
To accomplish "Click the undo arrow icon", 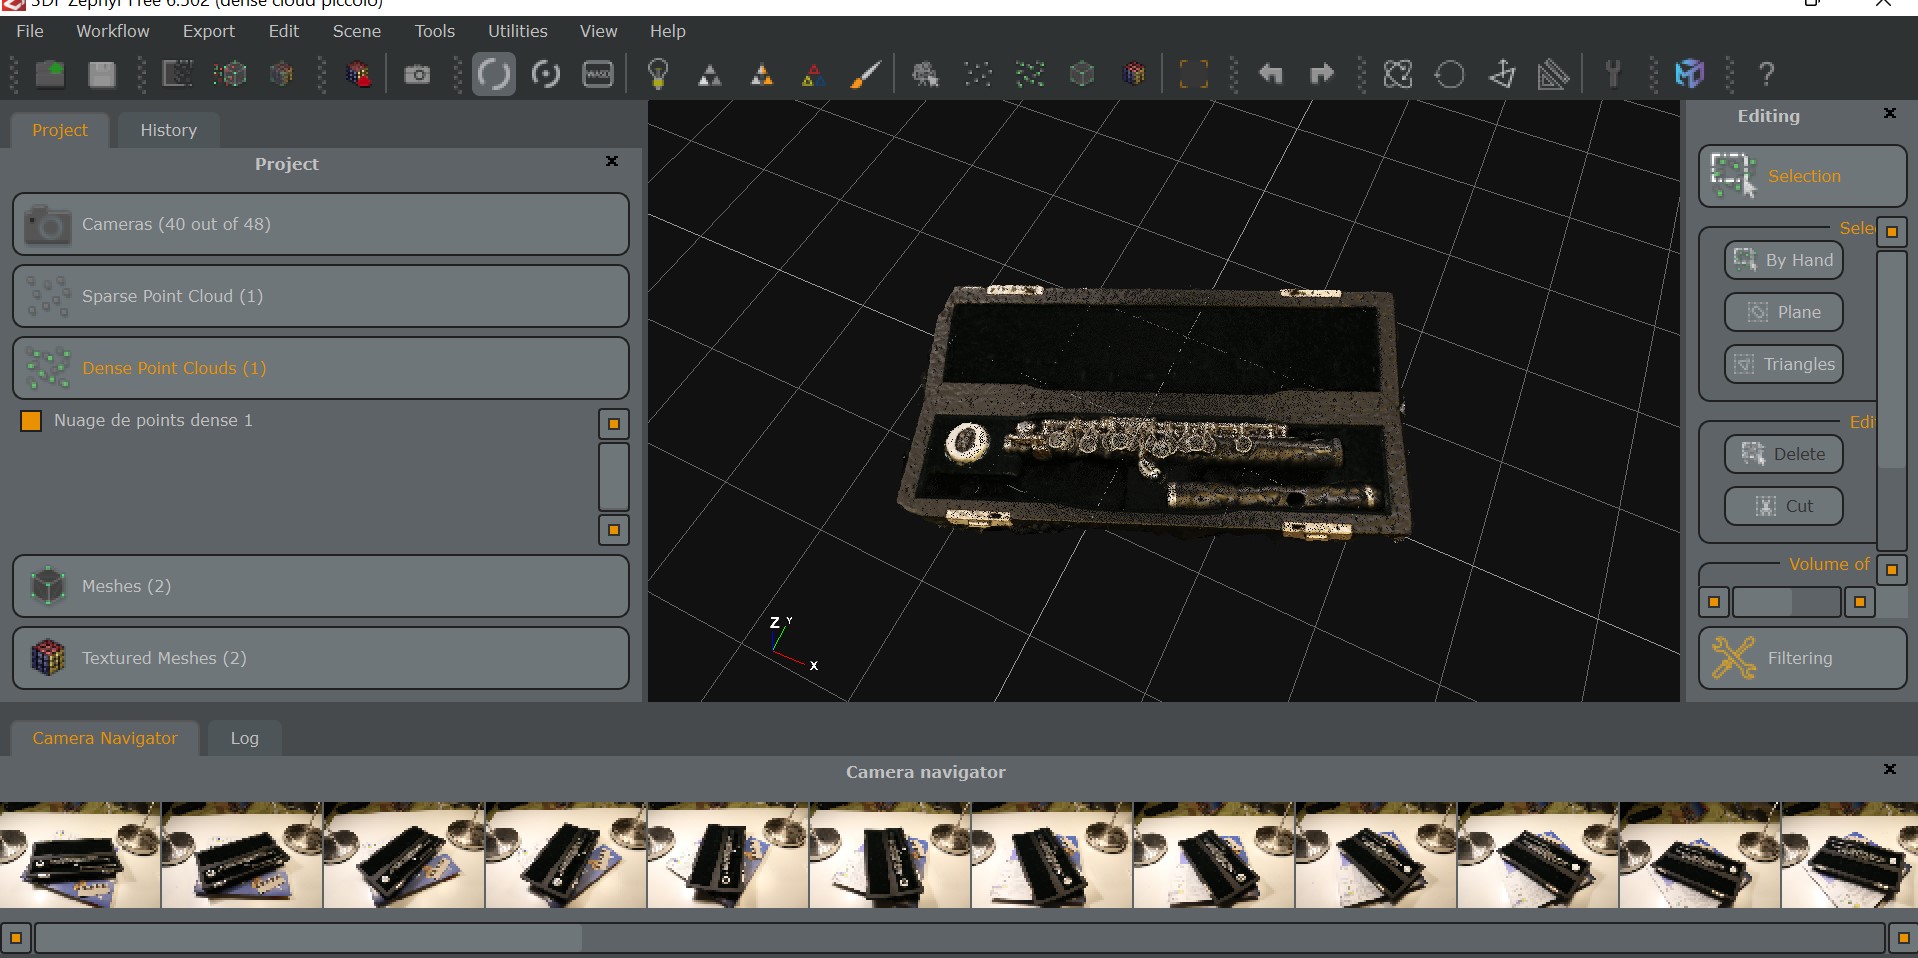I will click(1270, 74).
